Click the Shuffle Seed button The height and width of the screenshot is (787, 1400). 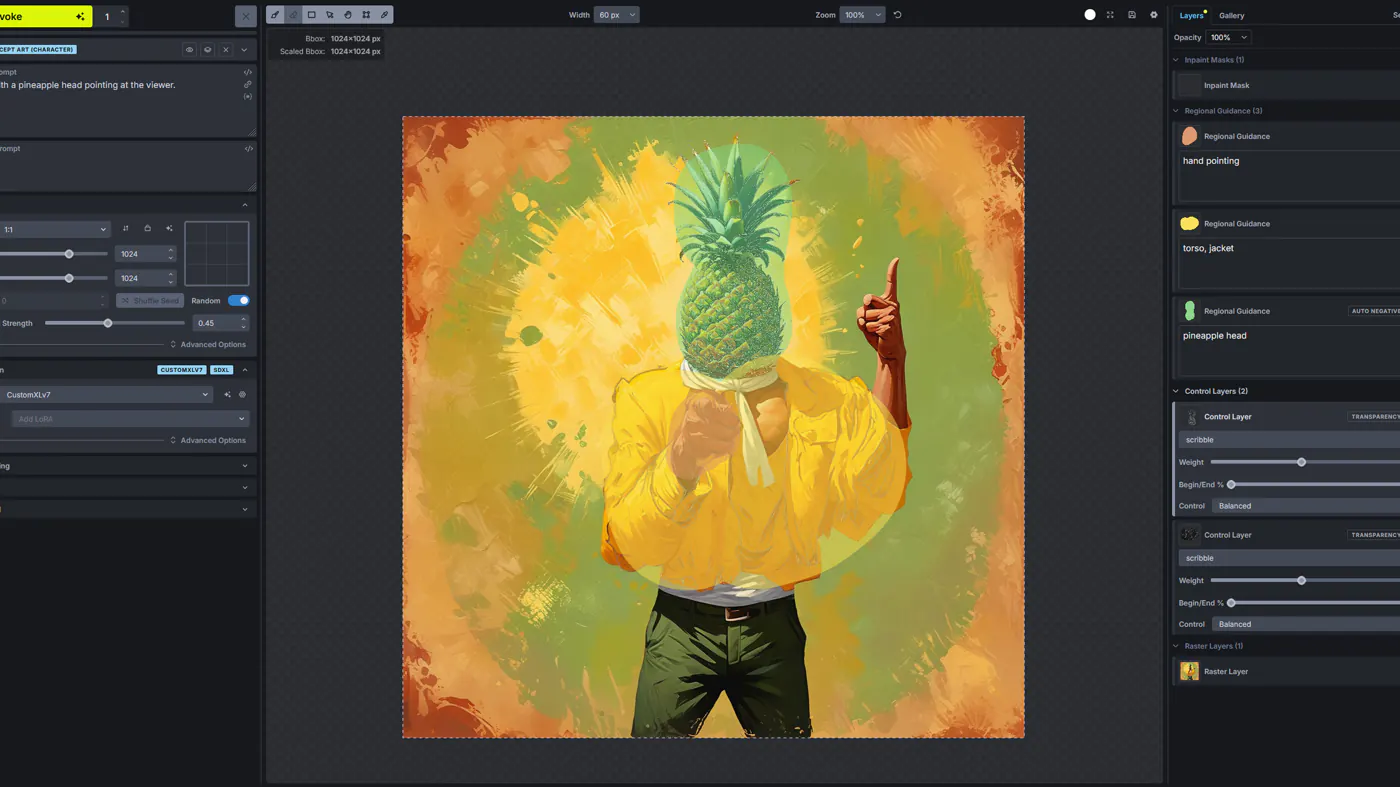[x=149, y=300]
